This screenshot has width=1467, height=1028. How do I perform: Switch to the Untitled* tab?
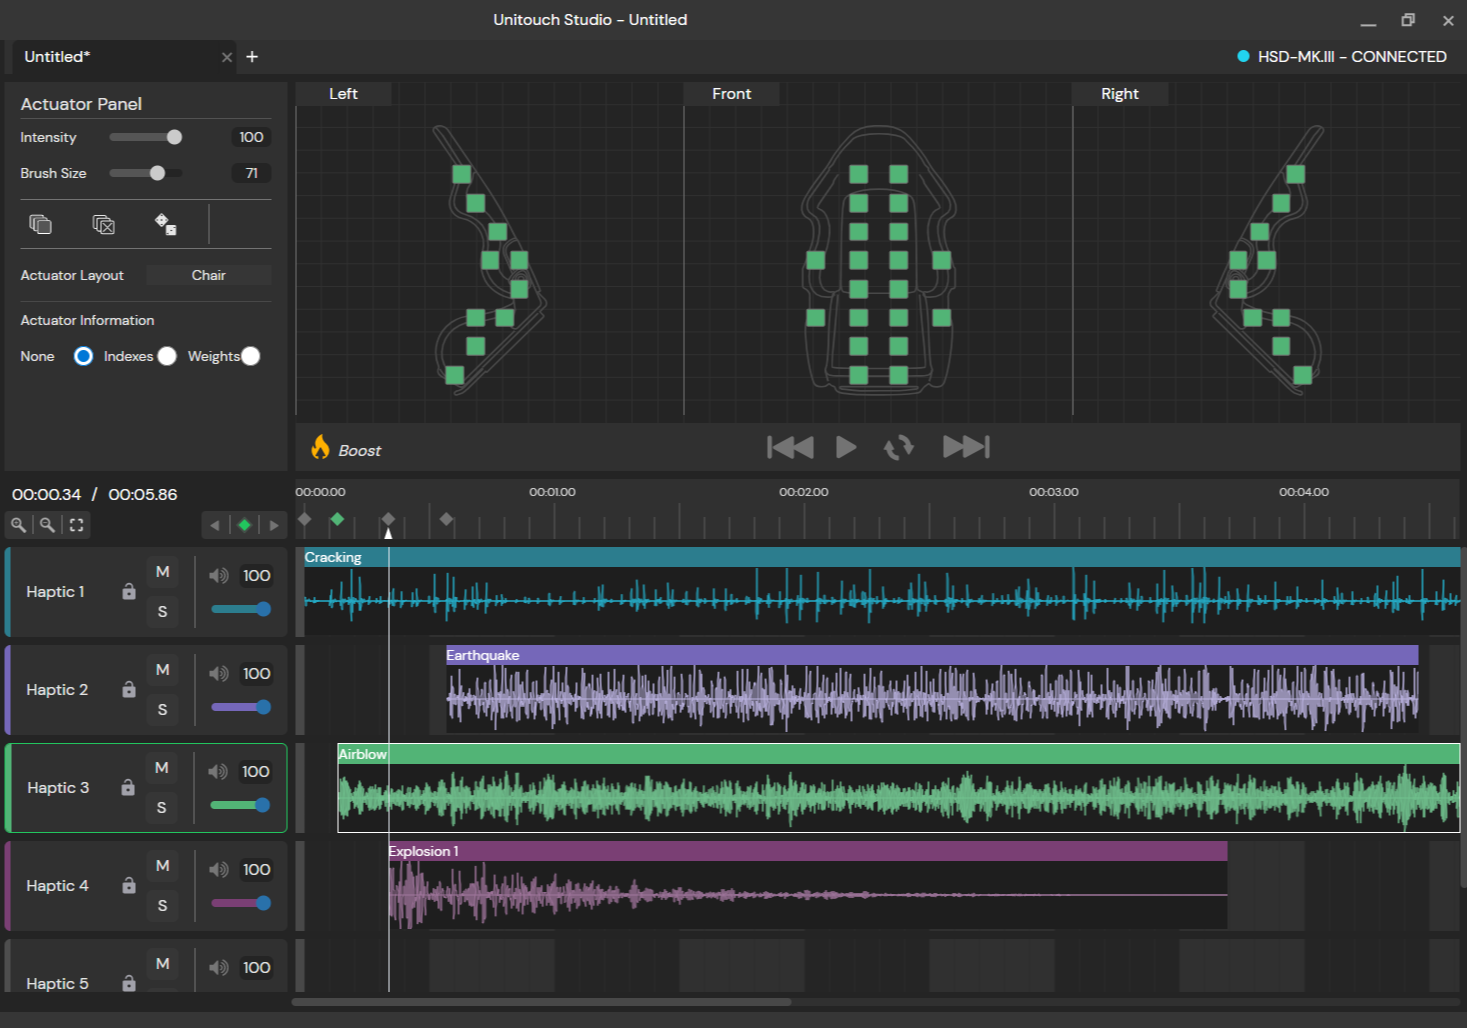[57, 57]
